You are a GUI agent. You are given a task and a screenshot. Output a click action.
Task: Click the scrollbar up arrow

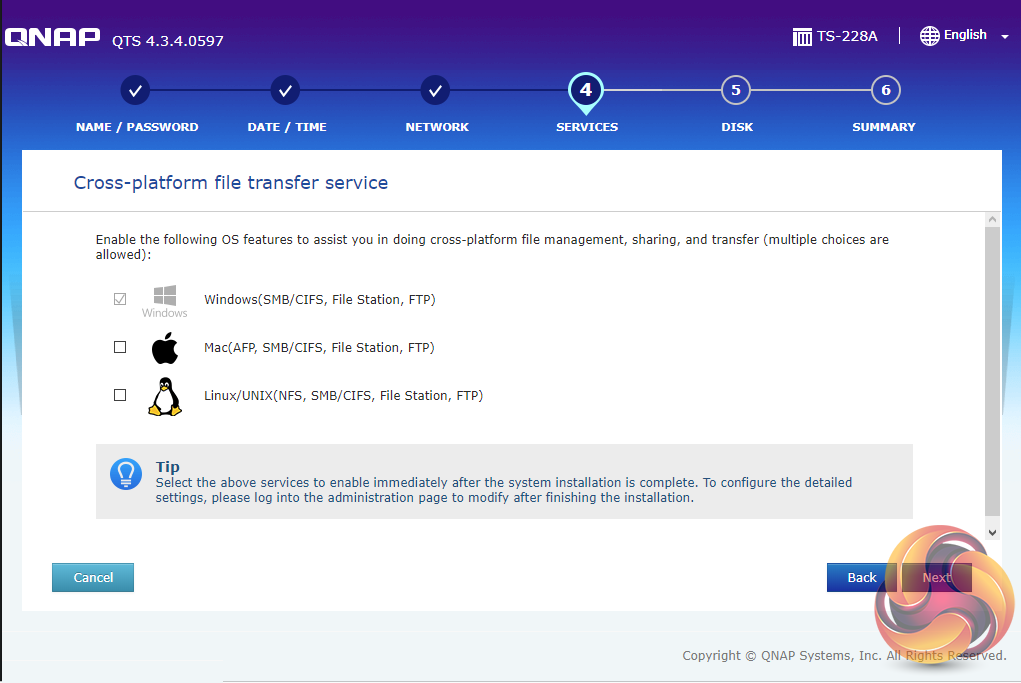[992, 219]
